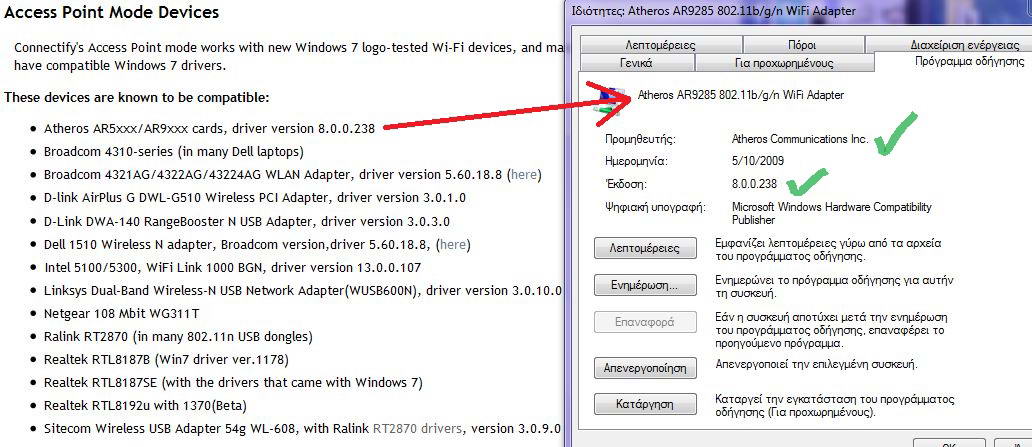Image resolution: width=1032 pixels, height=447 pixels.
Task: Click the D-Link DWA-140 RangeBooster item
Action: pyautogui.click(x=247, y=221)
